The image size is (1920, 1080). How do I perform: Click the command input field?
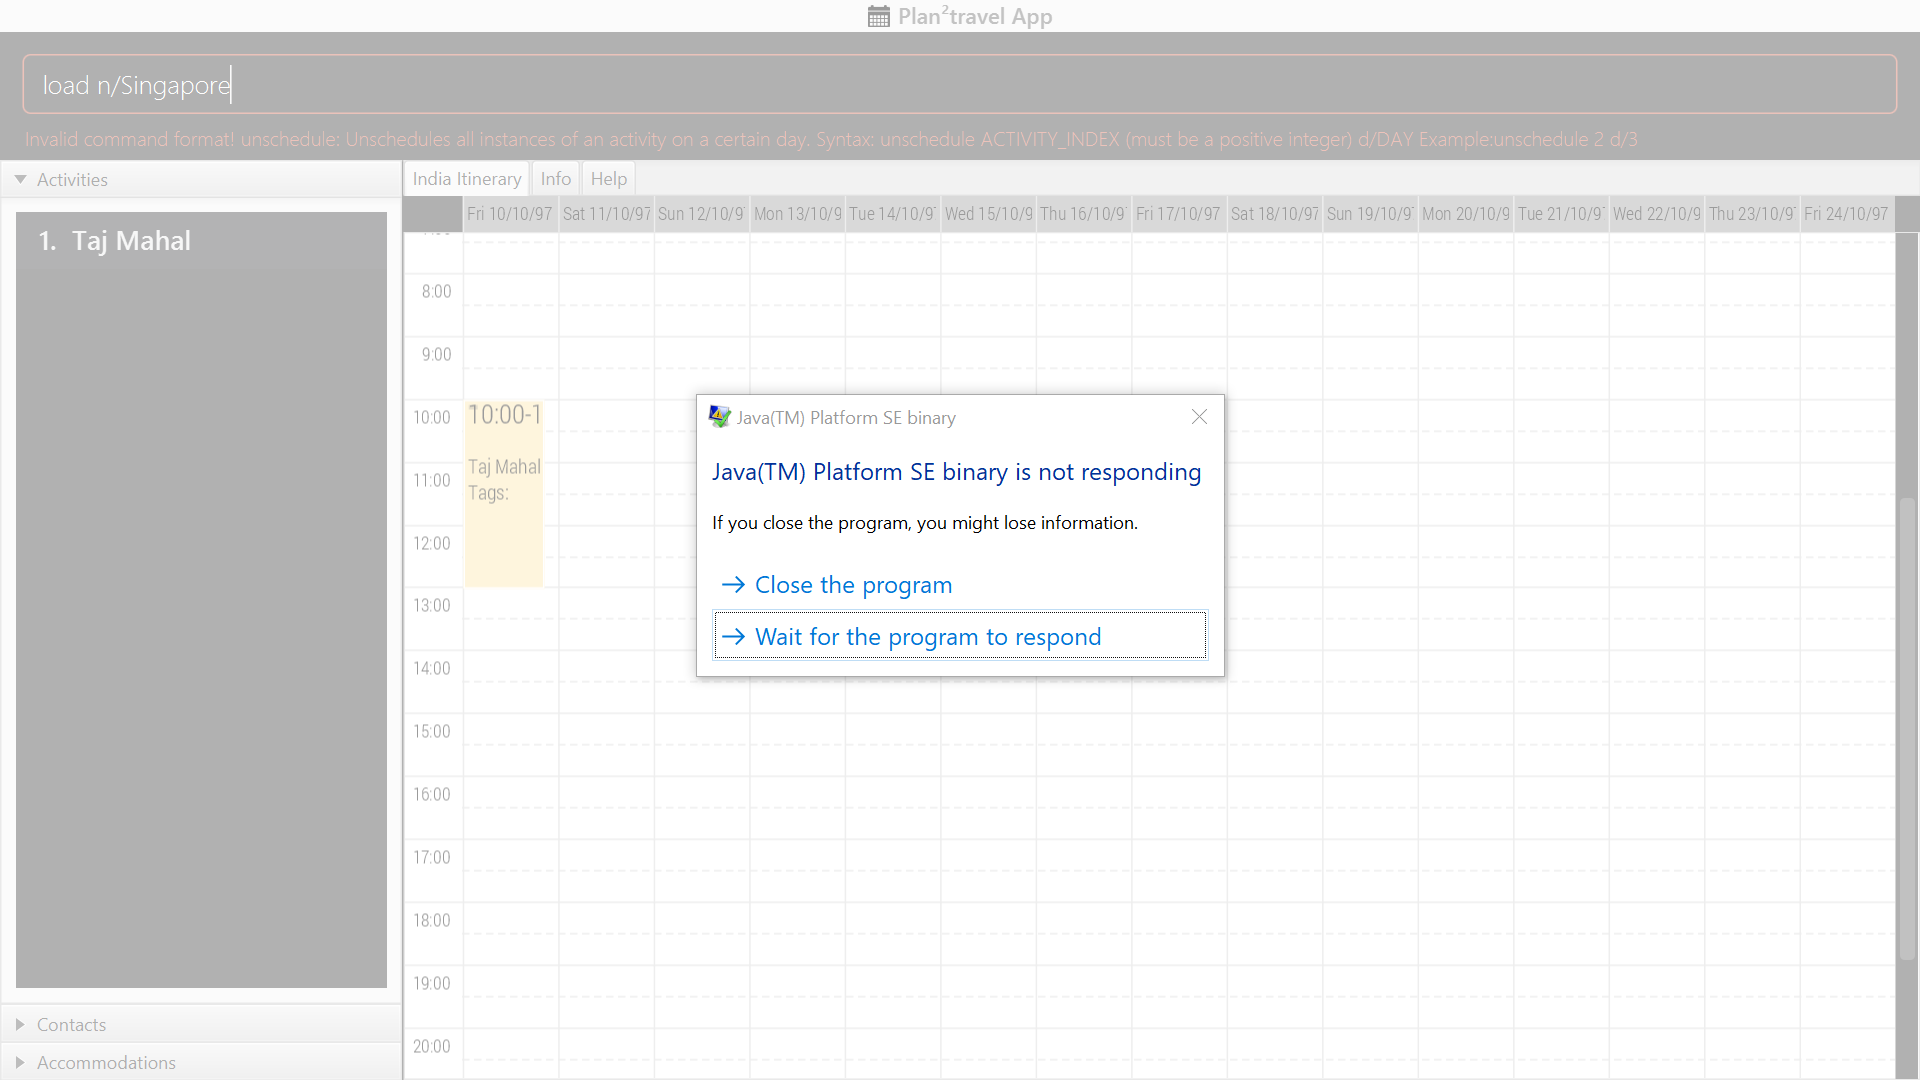(959, 85)
